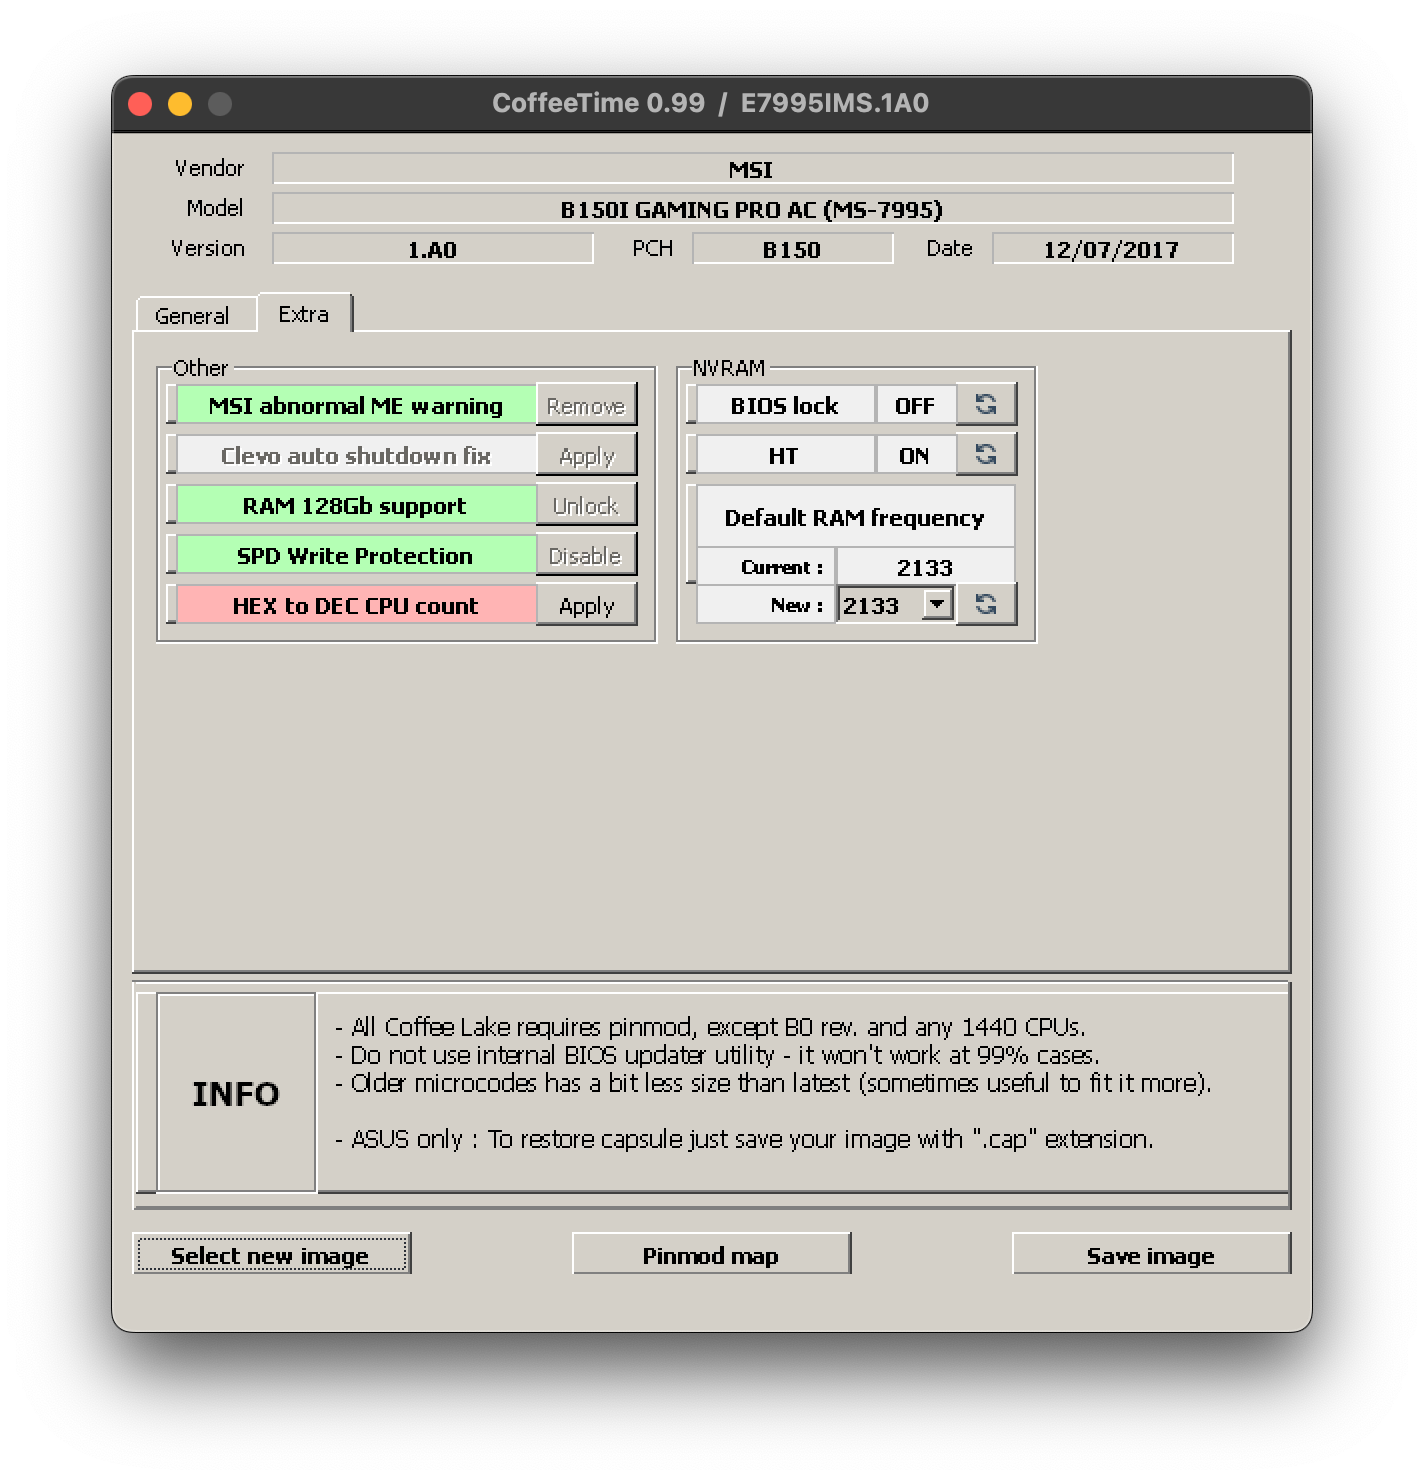
Task: Click Unlock for RAM 128Gb support
Action: click(x=586, y=505)
